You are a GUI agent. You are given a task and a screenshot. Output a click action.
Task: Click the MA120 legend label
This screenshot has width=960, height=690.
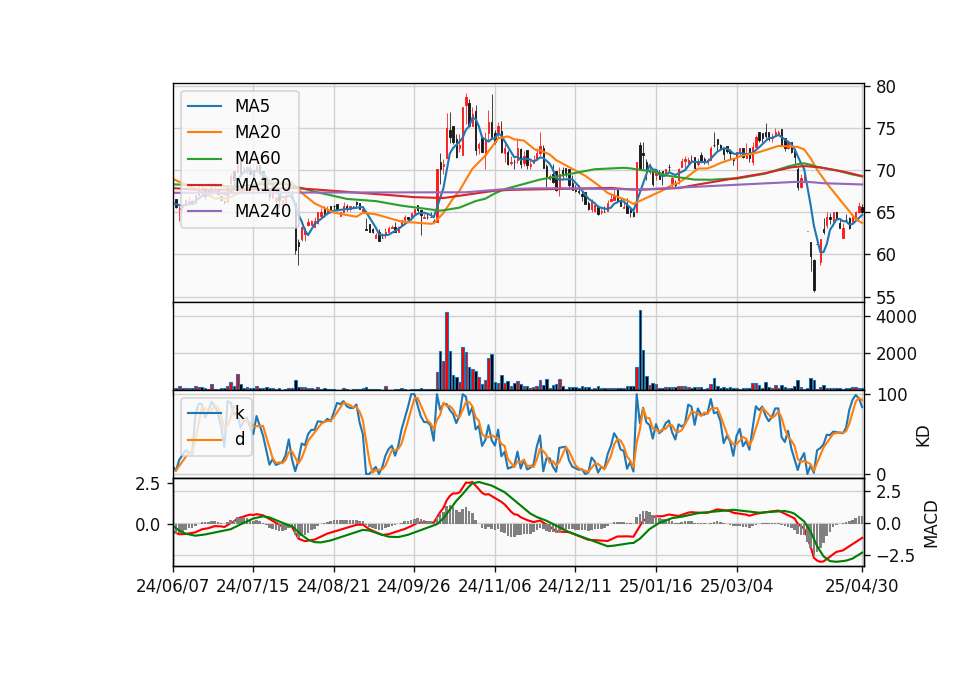tap(263, 184)
